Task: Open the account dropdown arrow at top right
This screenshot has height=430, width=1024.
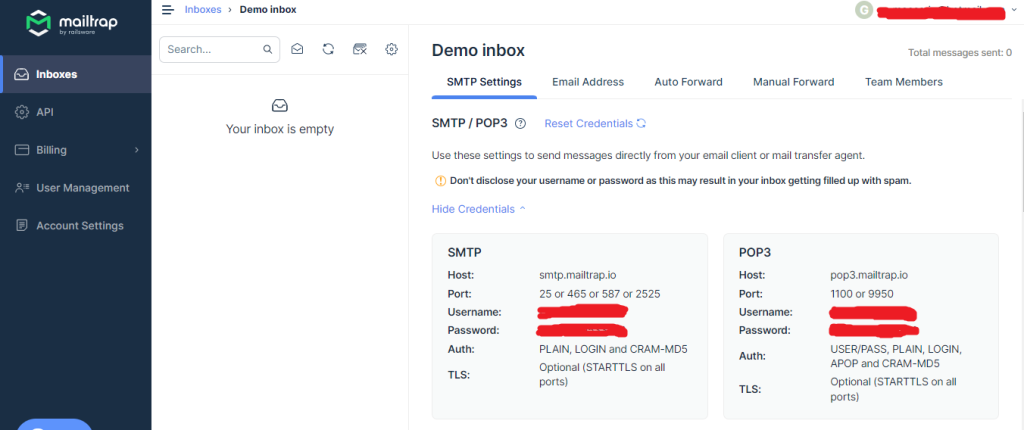Action: tap(1014, 9)
